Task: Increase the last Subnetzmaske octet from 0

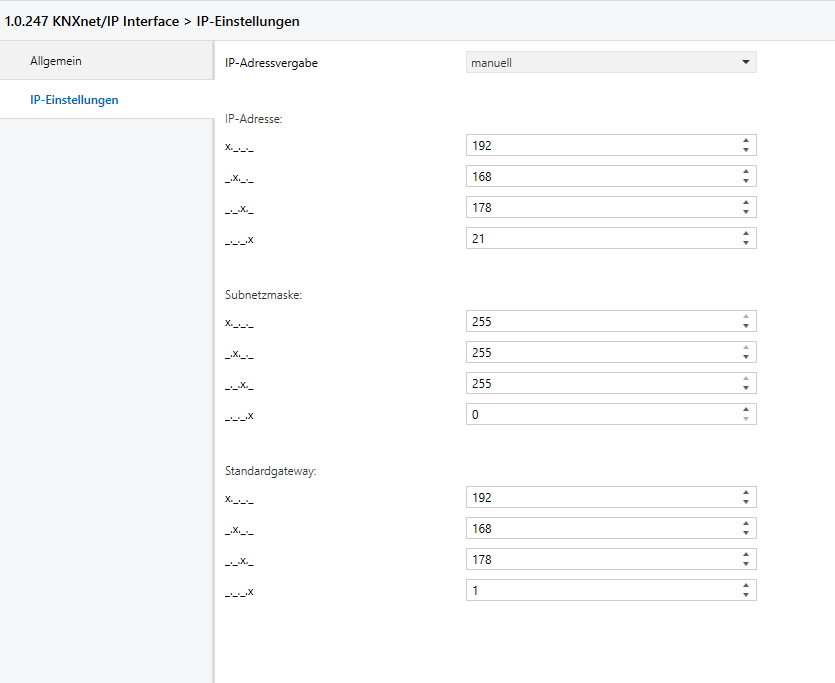Action: click(746, 409)
